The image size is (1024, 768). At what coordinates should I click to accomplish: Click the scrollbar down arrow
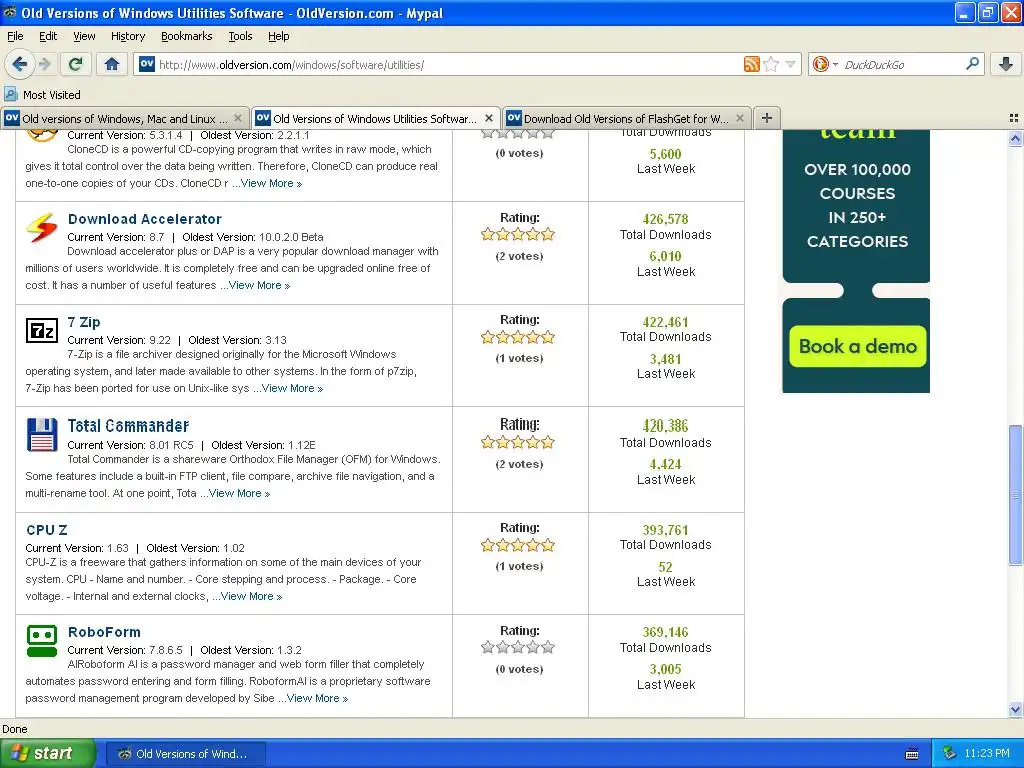(1015, 709)
